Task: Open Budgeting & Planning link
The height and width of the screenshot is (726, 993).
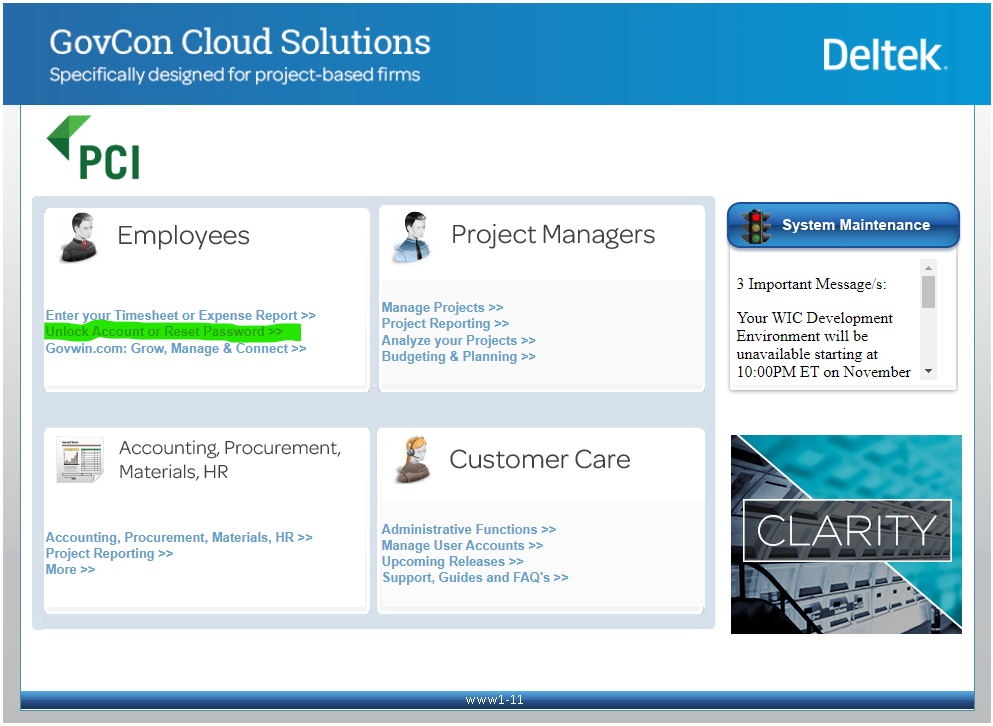Action: point(458,357)
